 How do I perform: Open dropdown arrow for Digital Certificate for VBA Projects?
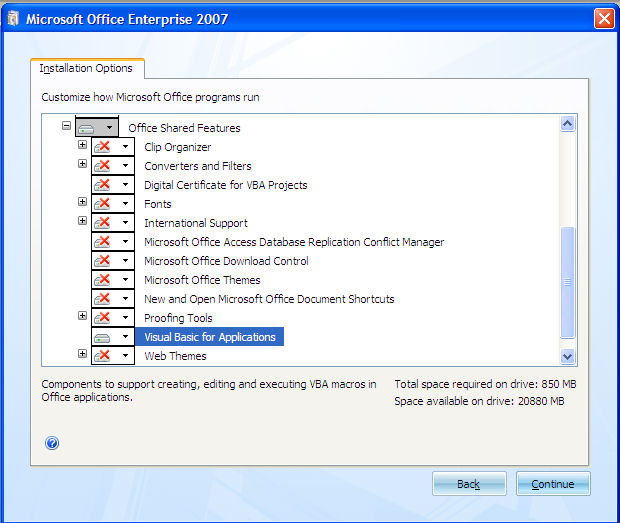(x=125, y=185)
